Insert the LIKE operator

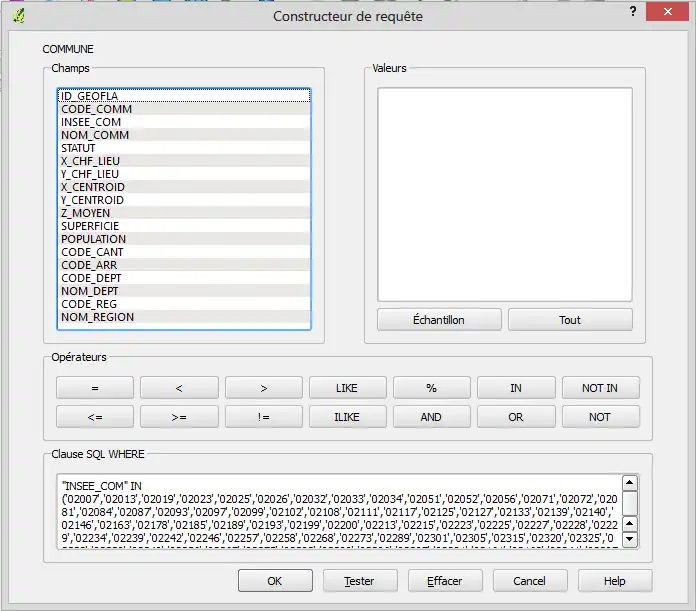coord(347,388)
